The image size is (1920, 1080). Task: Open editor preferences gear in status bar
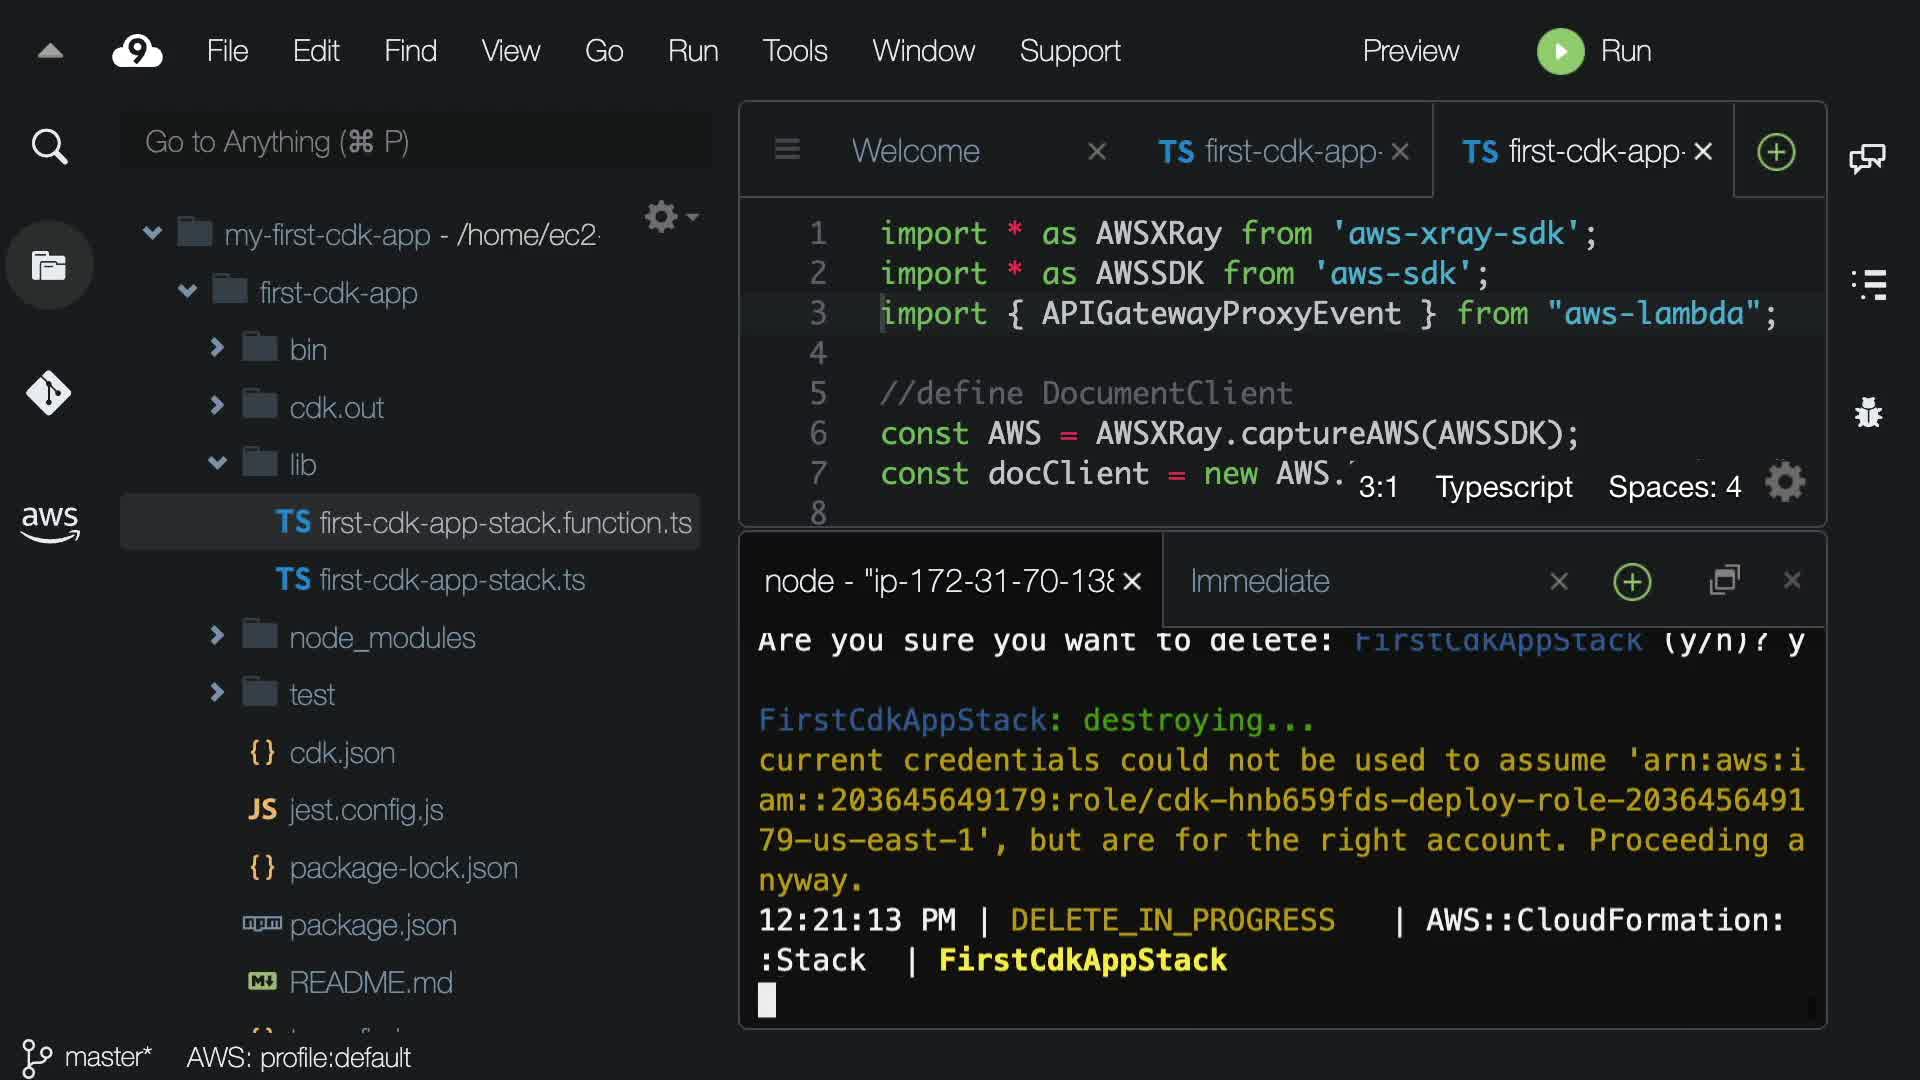click(1785, 484)
